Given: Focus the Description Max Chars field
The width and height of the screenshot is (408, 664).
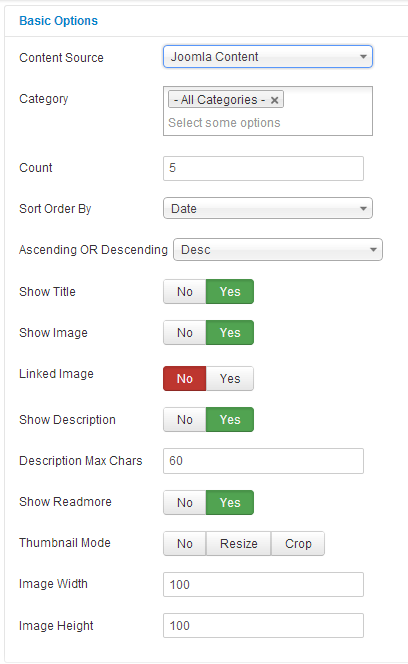Looking at the screenshot, I should coord(263,461).
